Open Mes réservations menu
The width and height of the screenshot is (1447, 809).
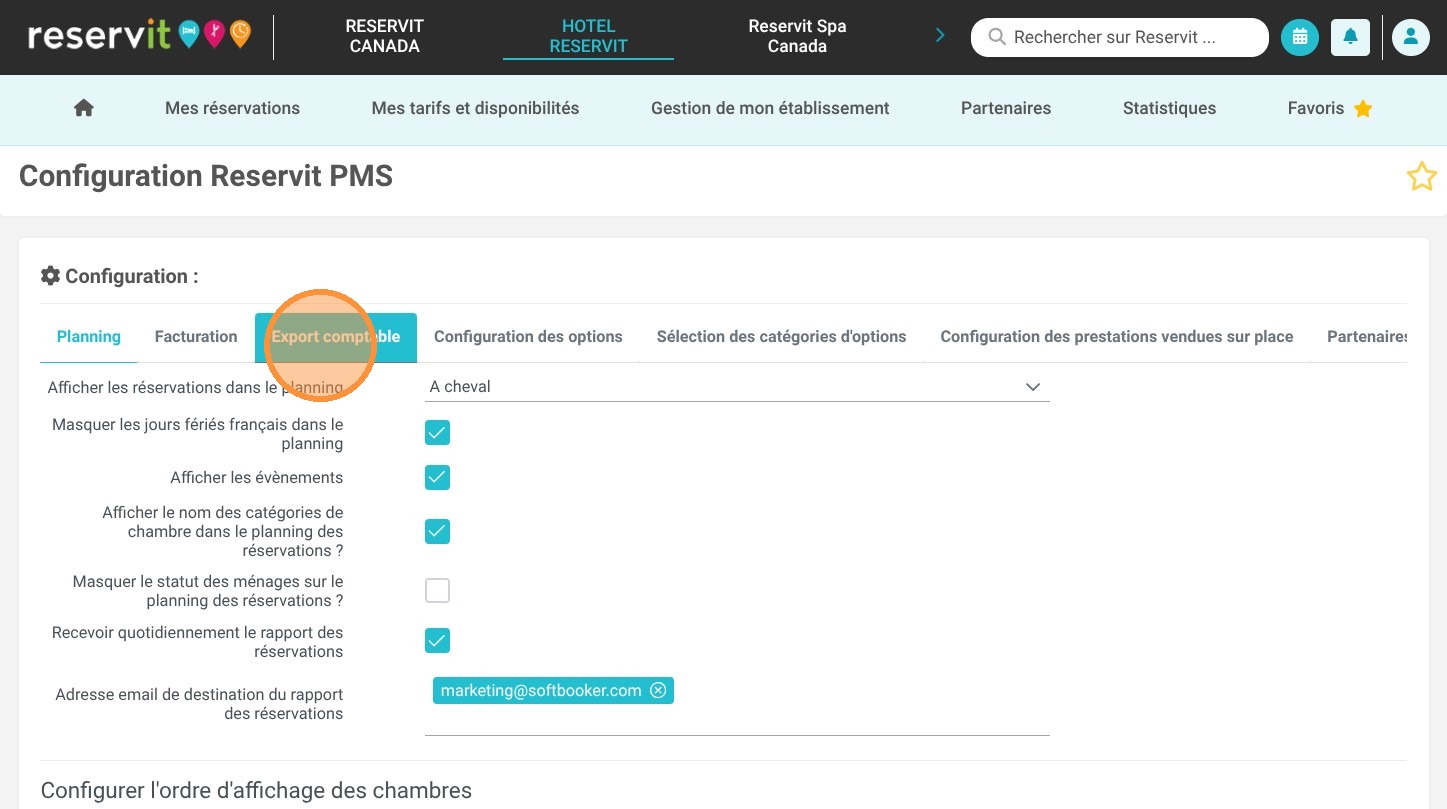(x=232, y=108)
